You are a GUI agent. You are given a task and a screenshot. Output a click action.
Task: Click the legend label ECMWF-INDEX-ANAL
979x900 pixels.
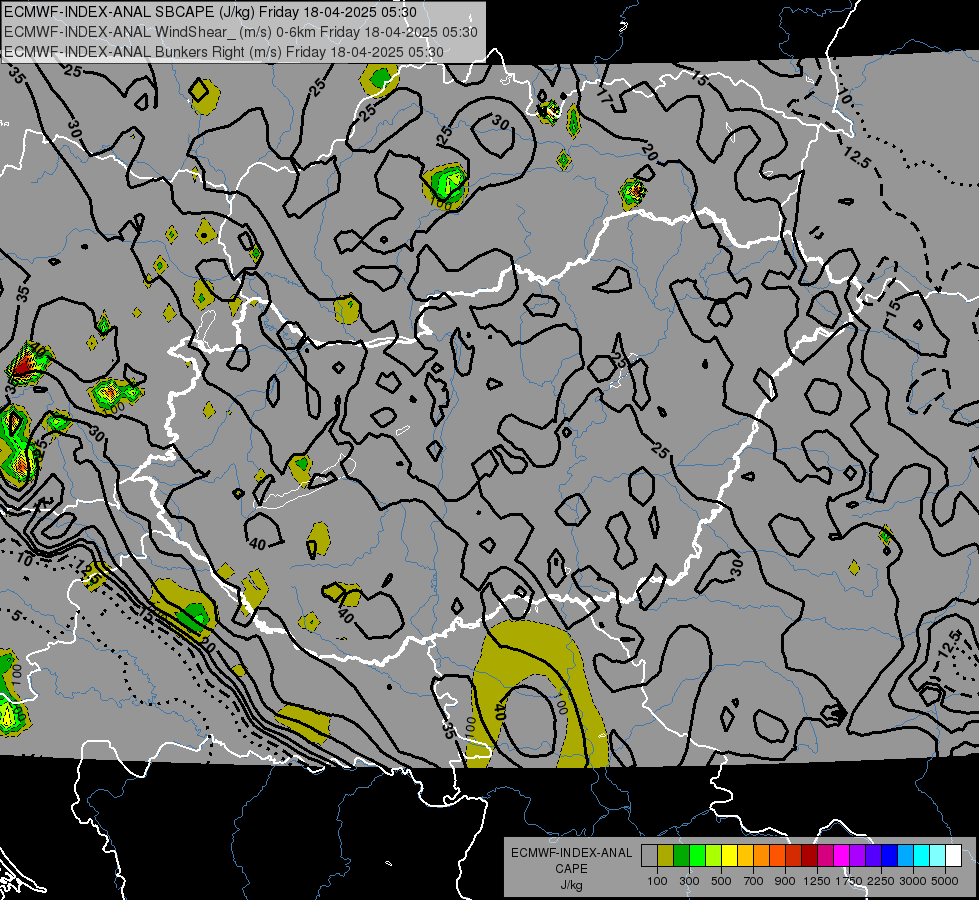(571, 853)
